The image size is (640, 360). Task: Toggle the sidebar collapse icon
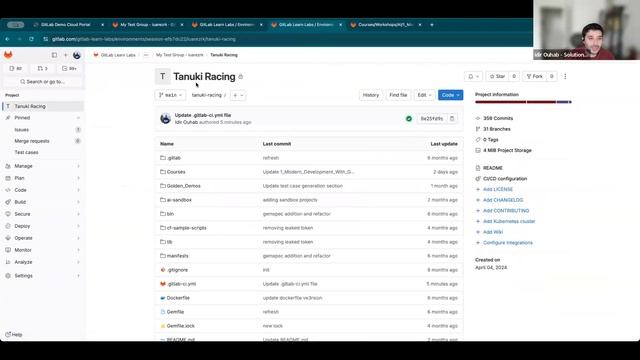point(54,55)
